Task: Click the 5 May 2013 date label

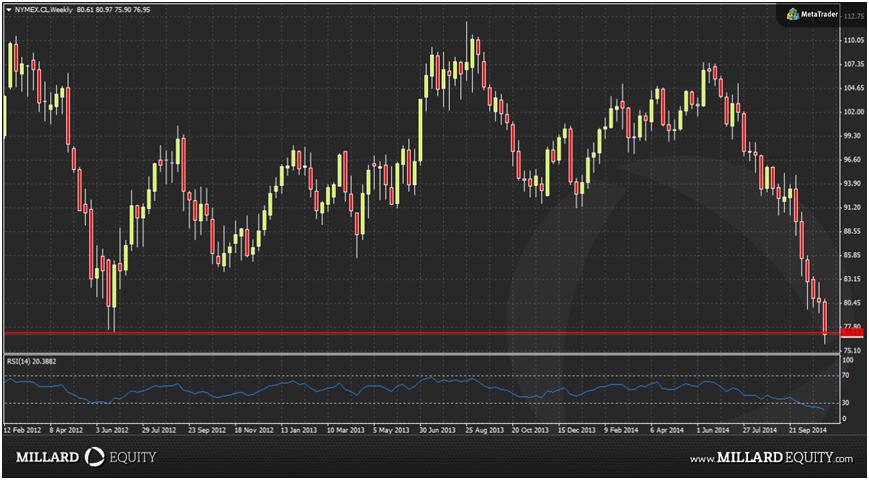Action: tap(391, 430)
